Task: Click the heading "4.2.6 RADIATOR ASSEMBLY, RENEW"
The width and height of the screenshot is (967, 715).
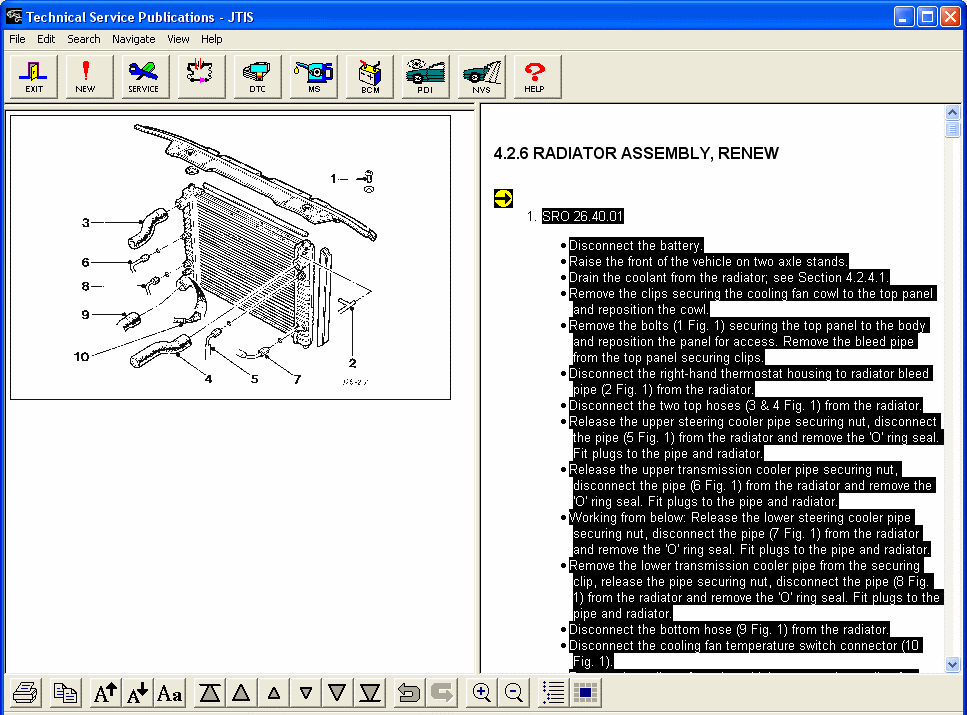Action: tap(636, 154)
